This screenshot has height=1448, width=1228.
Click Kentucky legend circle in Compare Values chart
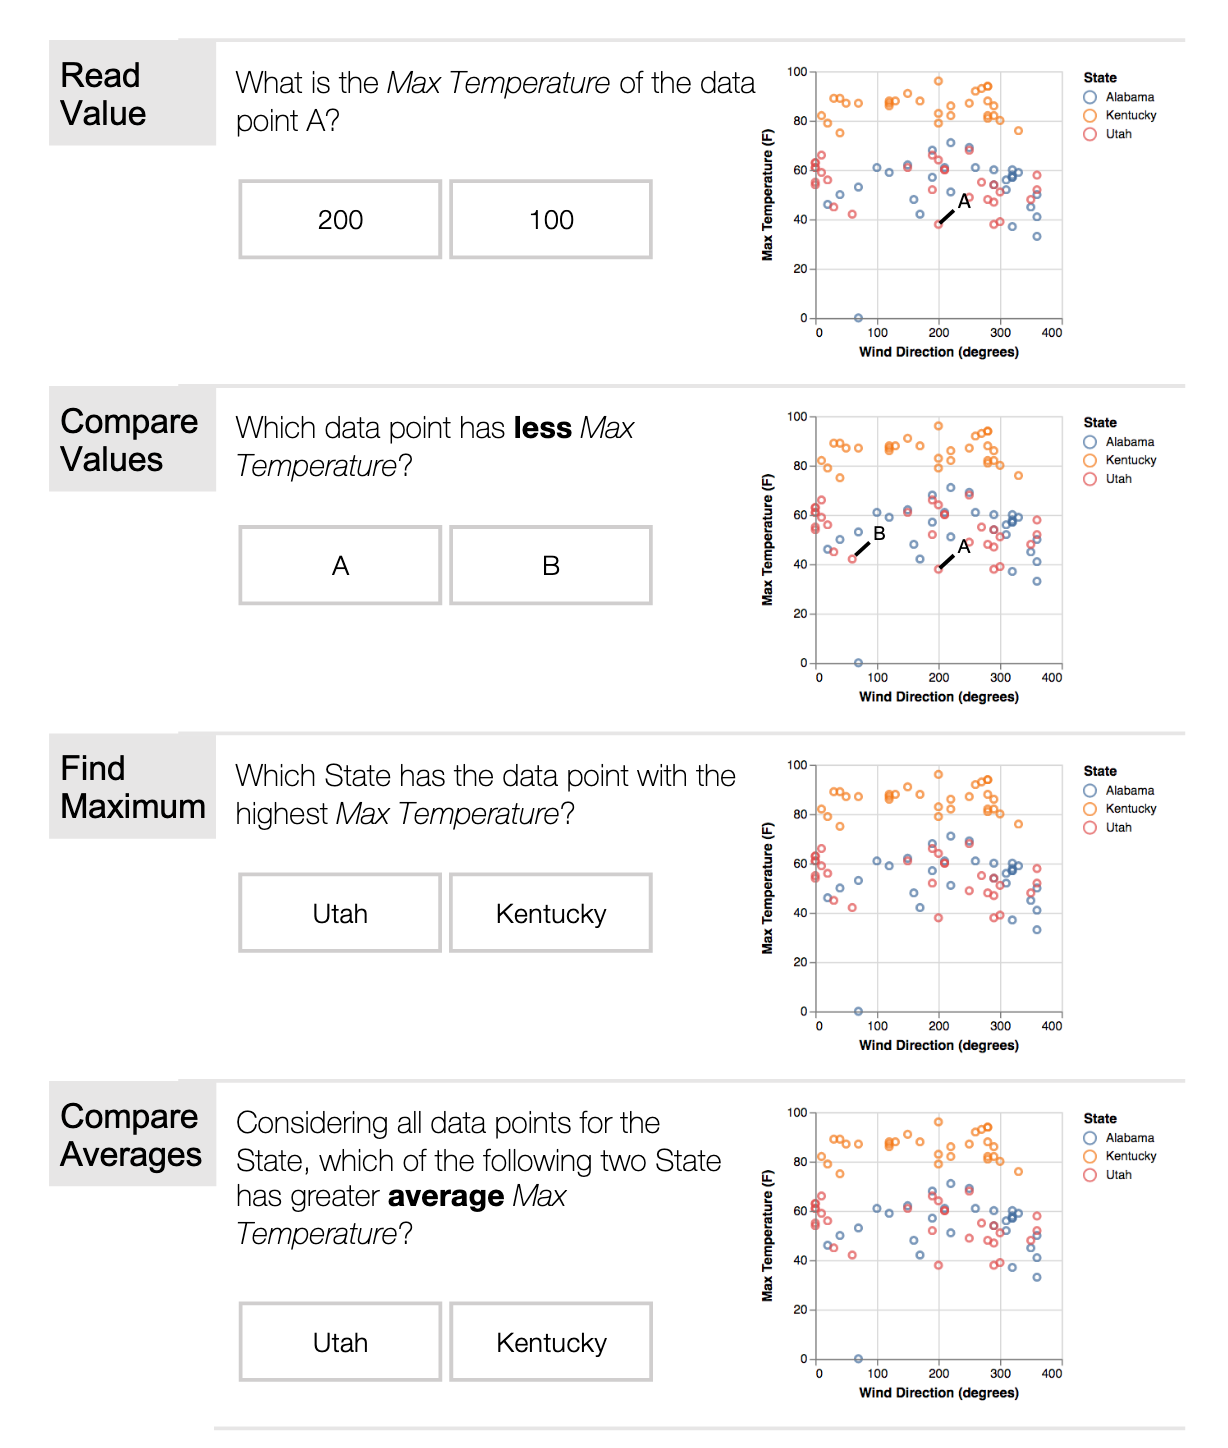[1090, 460]
